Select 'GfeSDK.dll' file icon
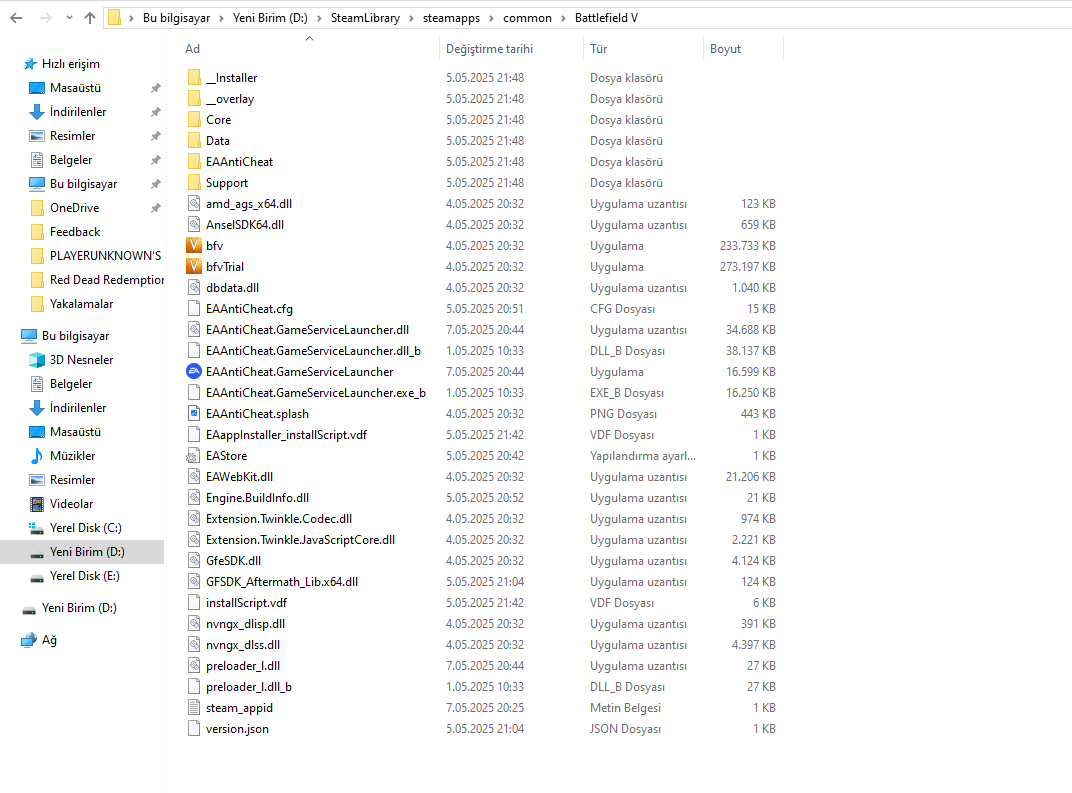This screenshot has height=793, width=1072. coord(194,561)
